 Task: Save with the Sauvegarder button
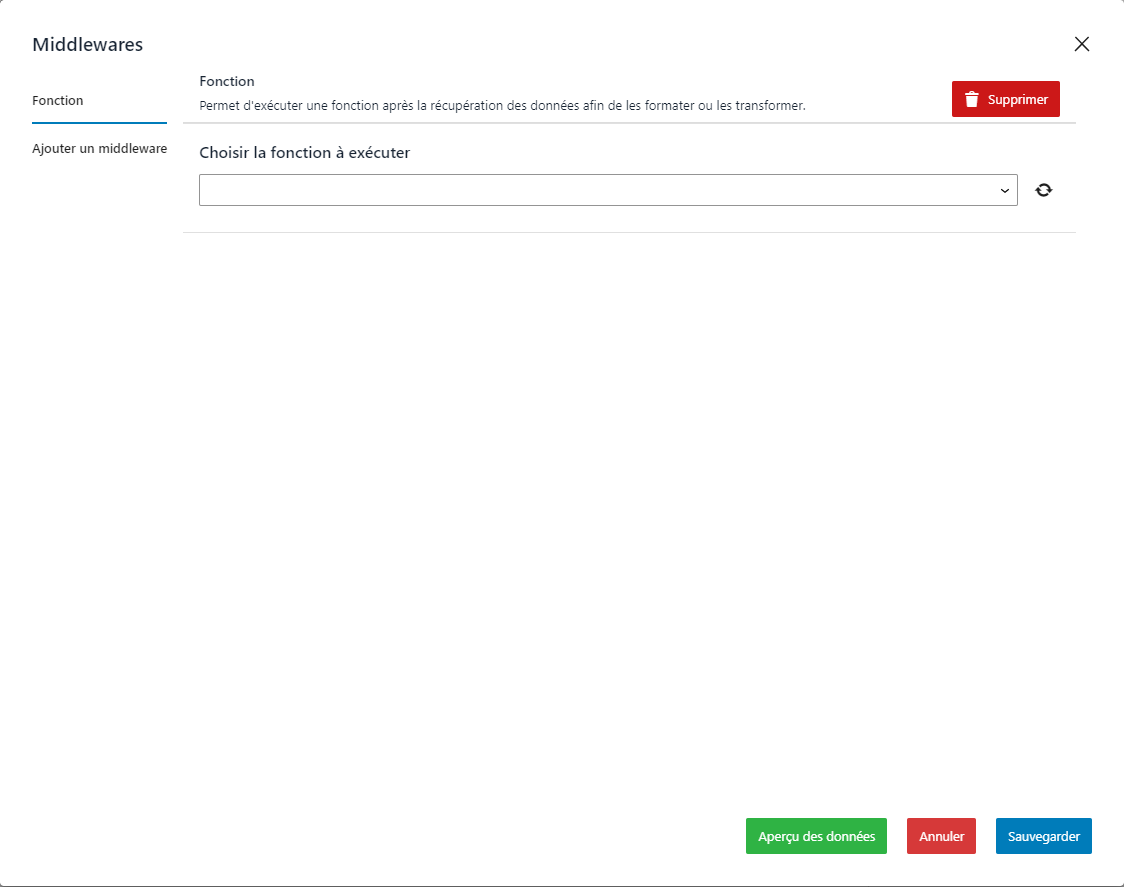point(1043,836)
